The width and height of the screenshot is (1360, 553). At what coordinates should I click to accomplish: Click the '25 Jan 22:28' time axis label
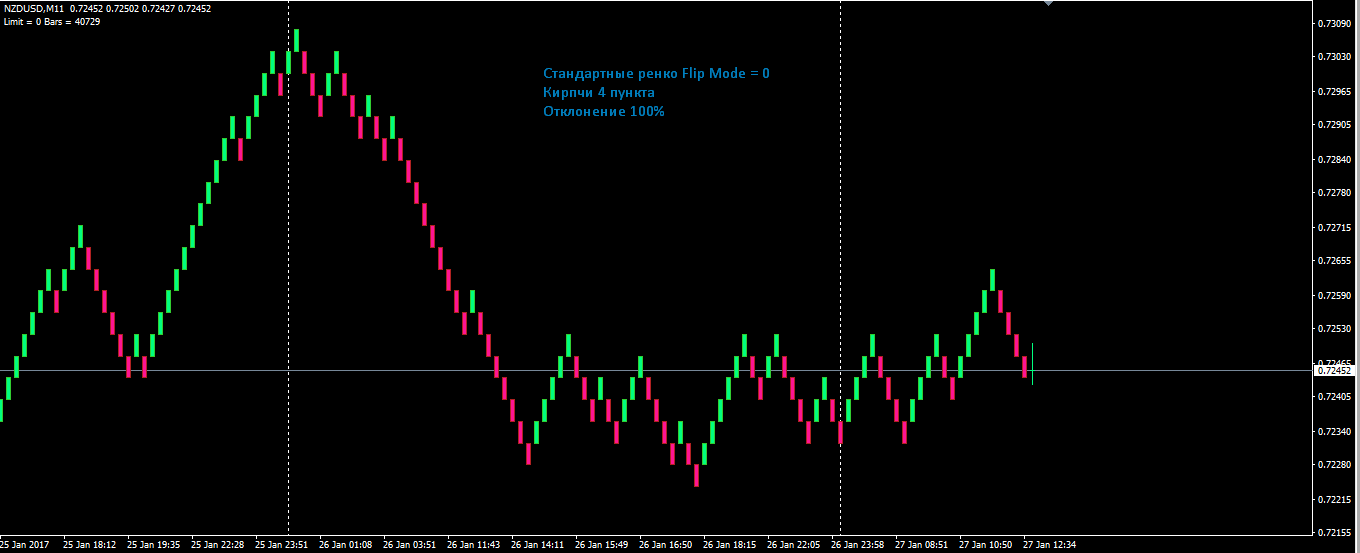(218, 545)
